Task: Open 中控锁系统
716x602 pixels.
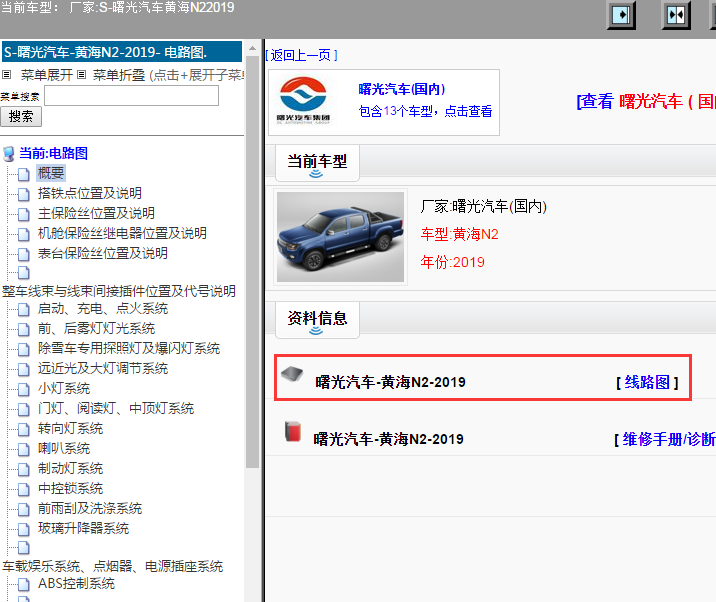Action: [70, 489]
